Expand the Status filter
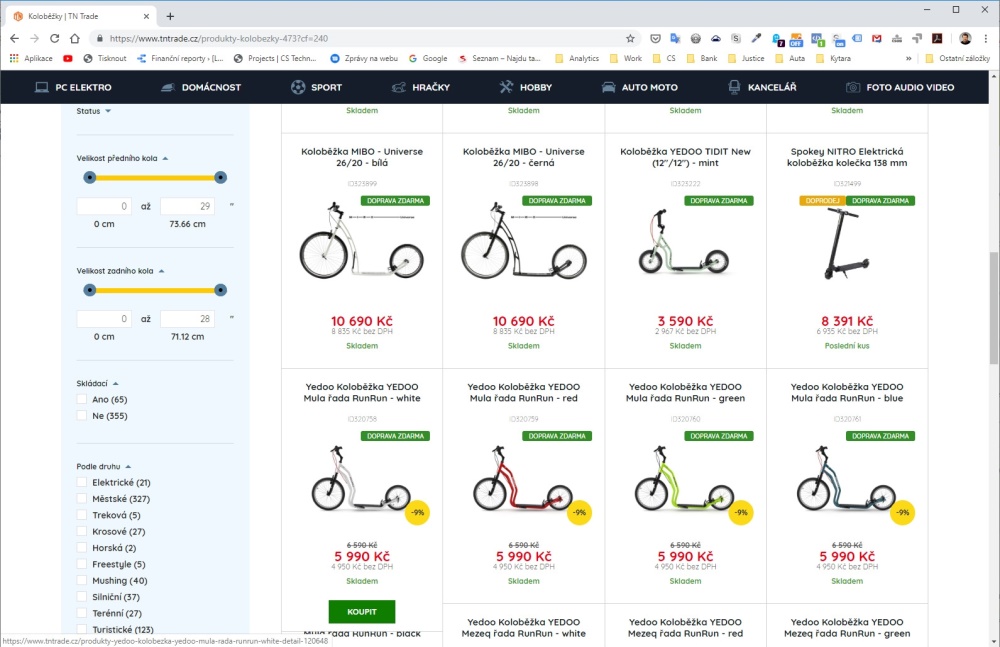This screenshot has height=647, width=1000. [x=94, y=111]
